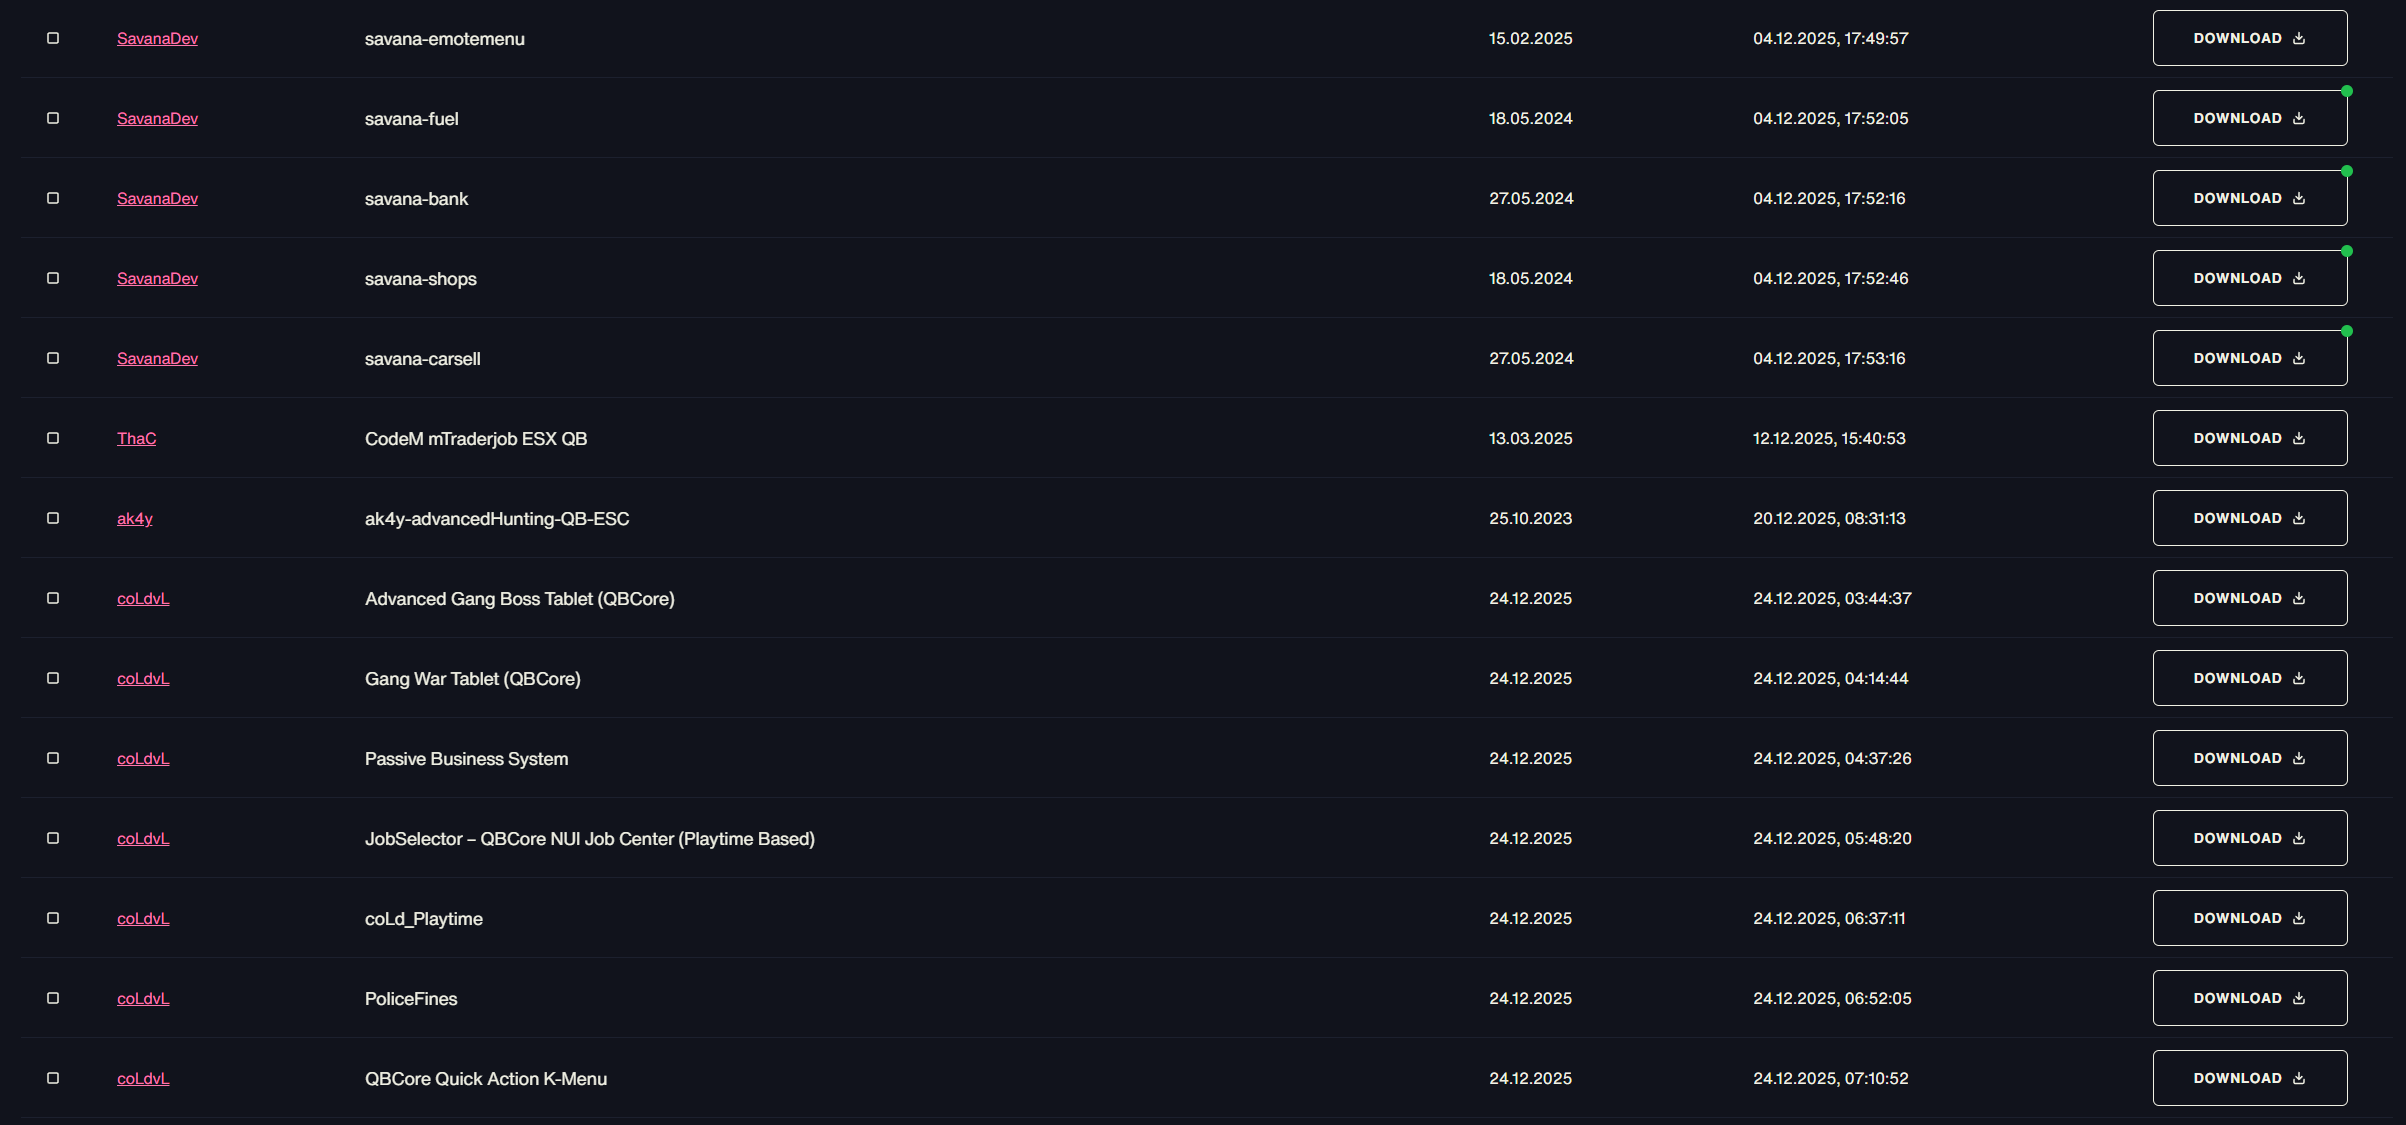Click the download arrow icon for PoliceFines

coord(2299,998)
